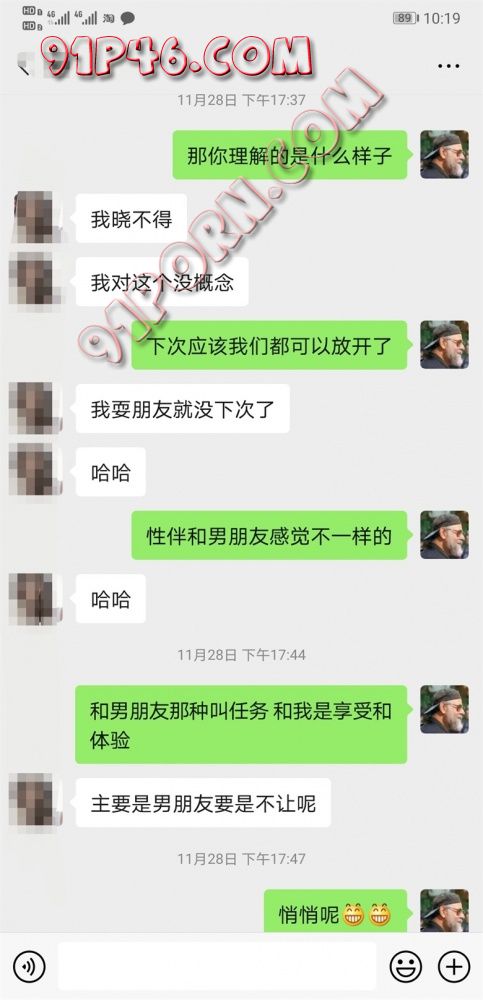This screenshot has width=483, height=1000.
Task: Tap the bubble 主要是男朋友要是不让呢
Action: [203, 803]
